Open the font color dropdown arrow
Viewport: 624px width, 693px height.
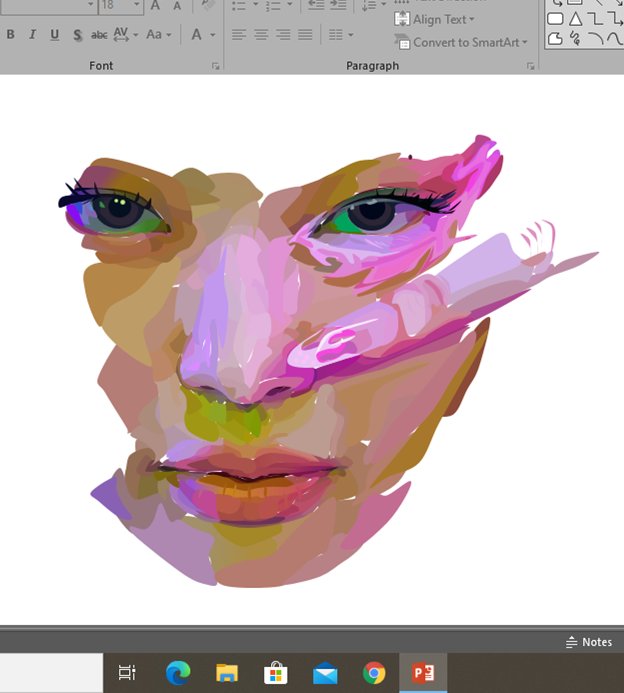213,34
